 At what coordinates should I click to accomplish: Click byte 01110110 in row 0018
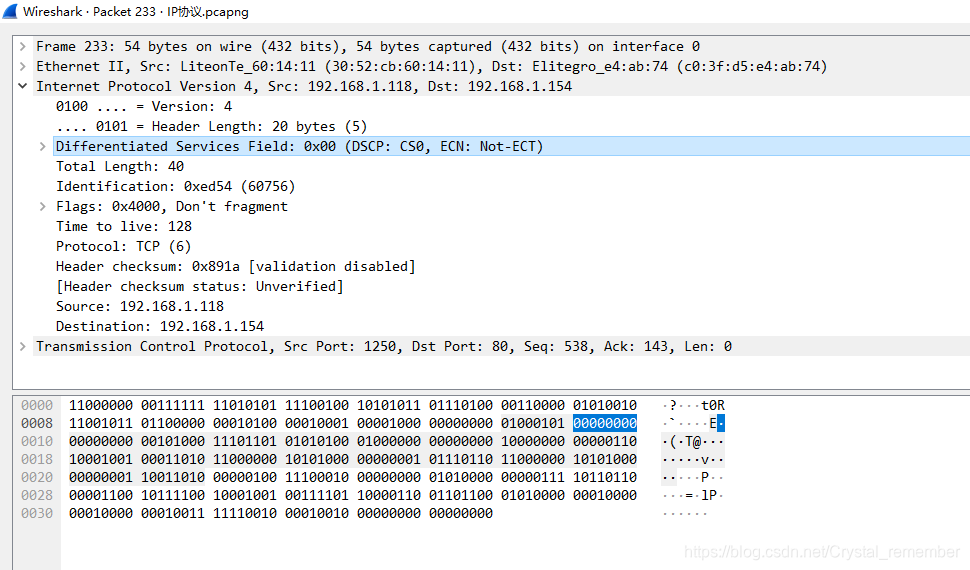(x=461, y=459)
